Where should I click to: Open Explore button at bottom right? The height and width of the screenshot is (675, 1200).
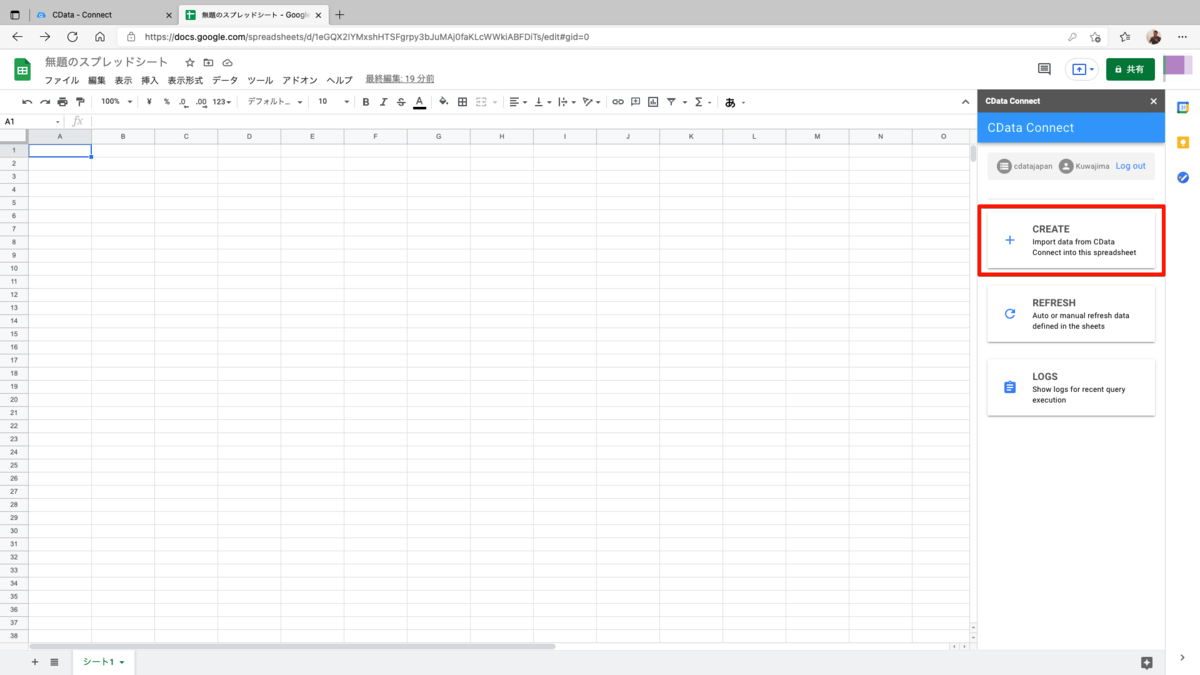tap(1147, 662)
